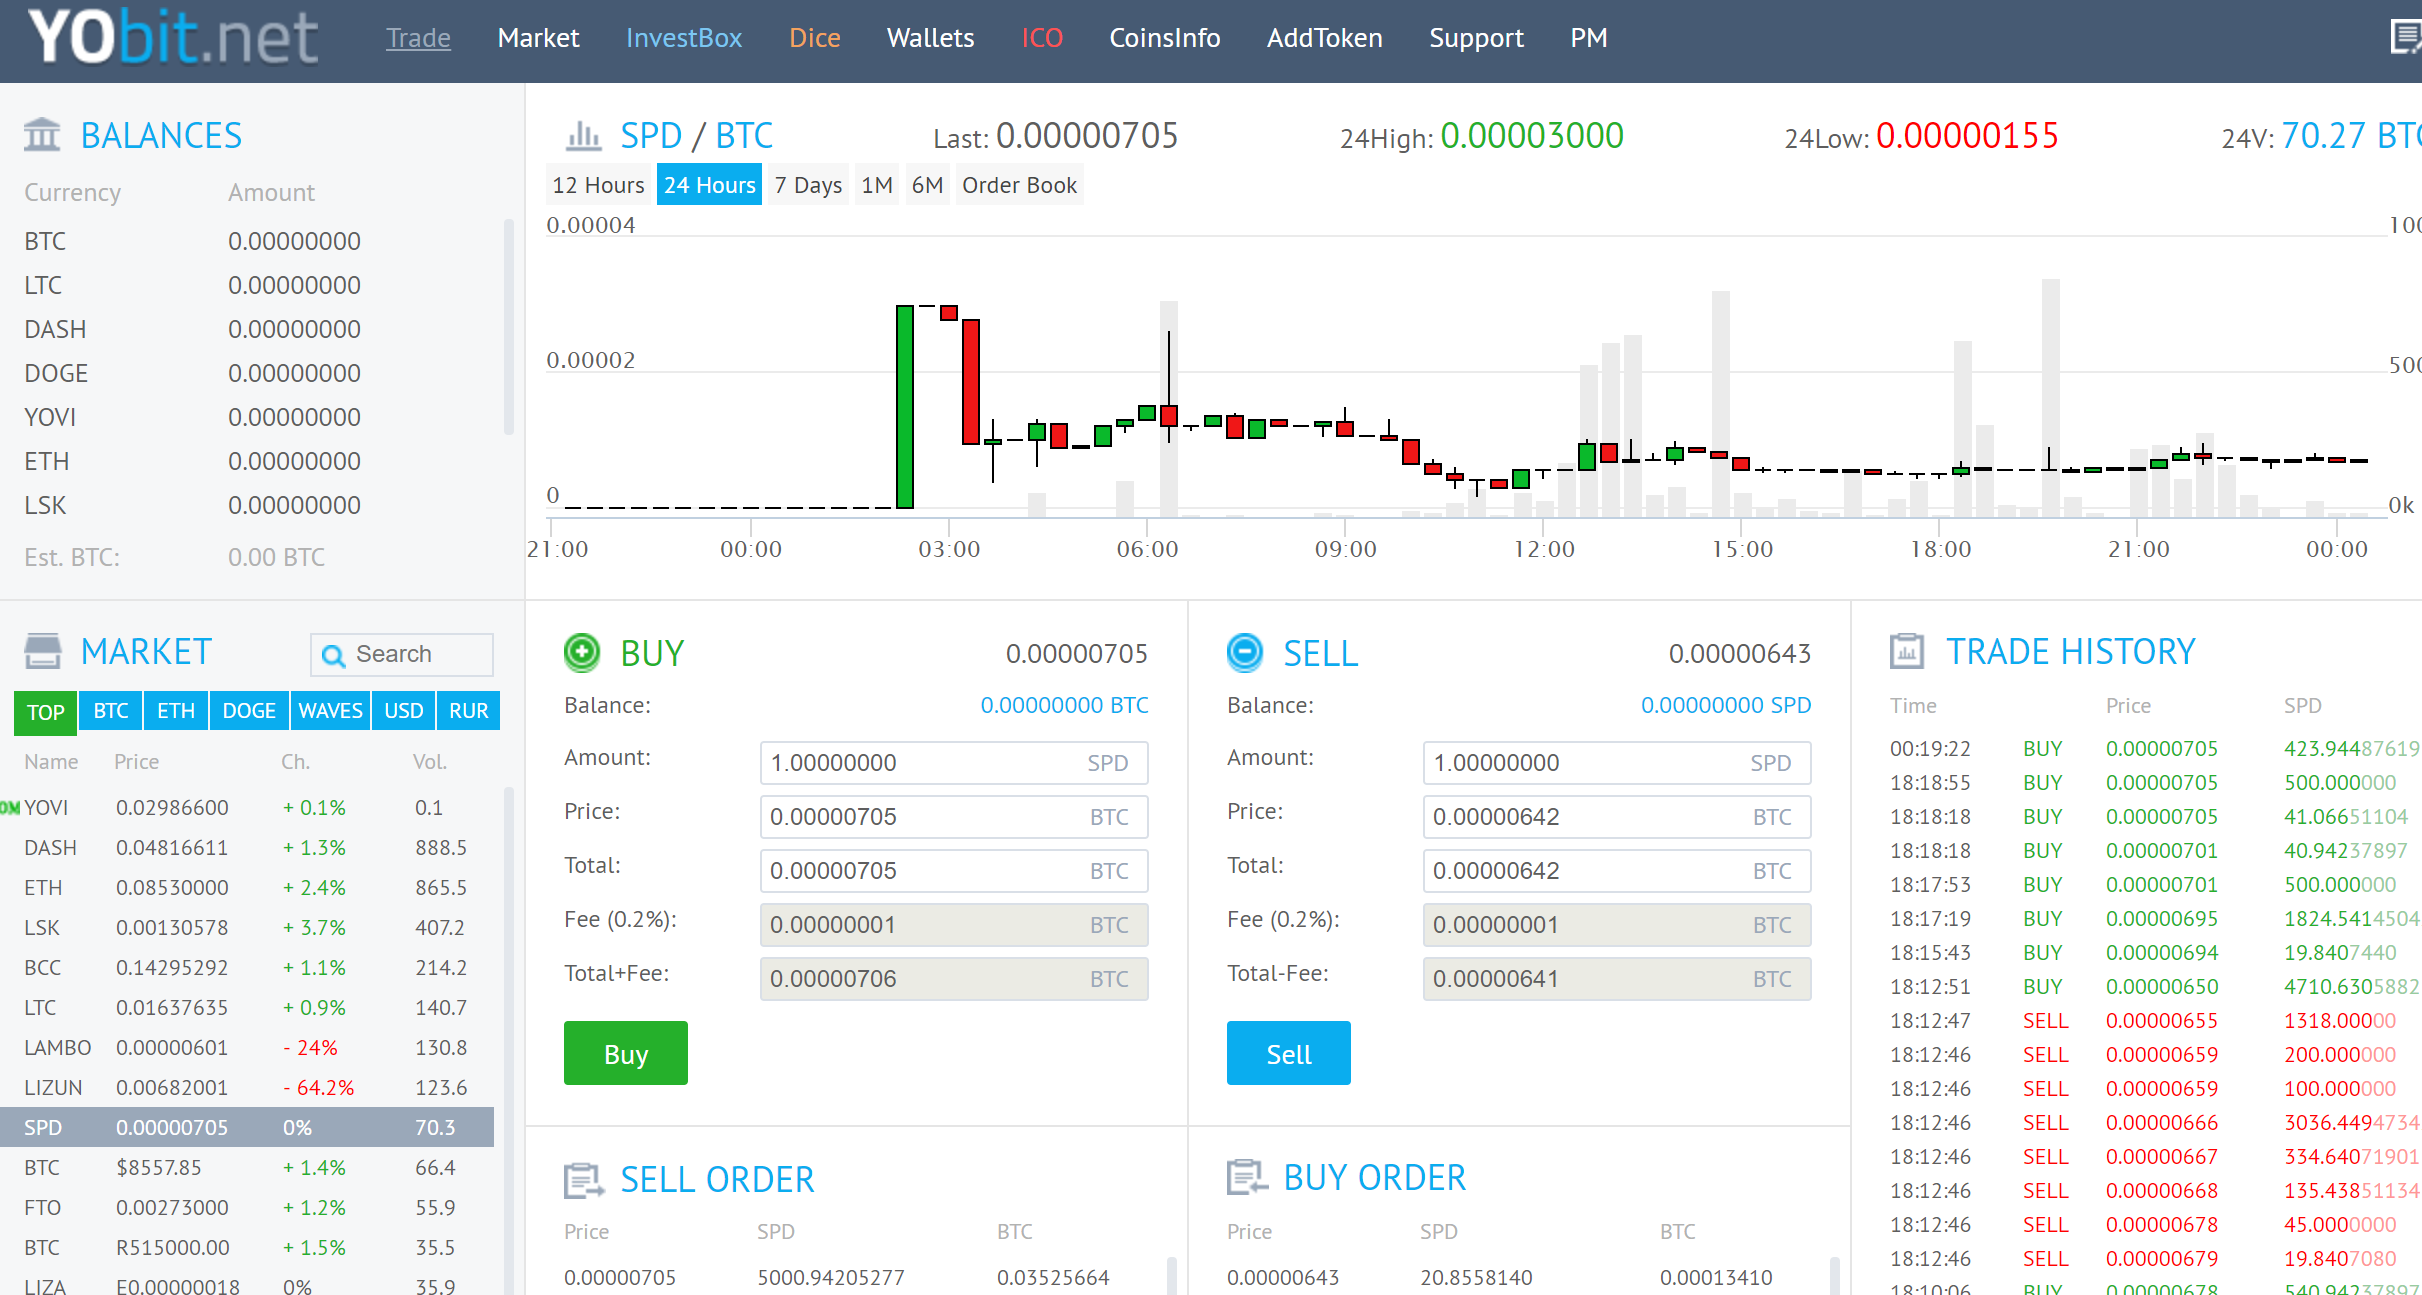2422x1295 pixels.
Task: Select the FTO row in market list
Action: (x=247, y=1207)
